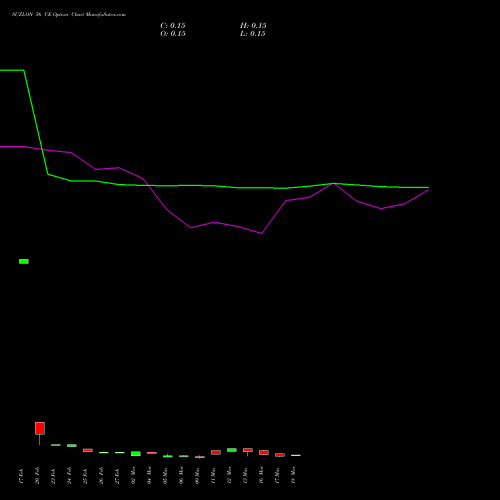
Task: Click the closing price value C: 0.15
Action: coord(173,26)
